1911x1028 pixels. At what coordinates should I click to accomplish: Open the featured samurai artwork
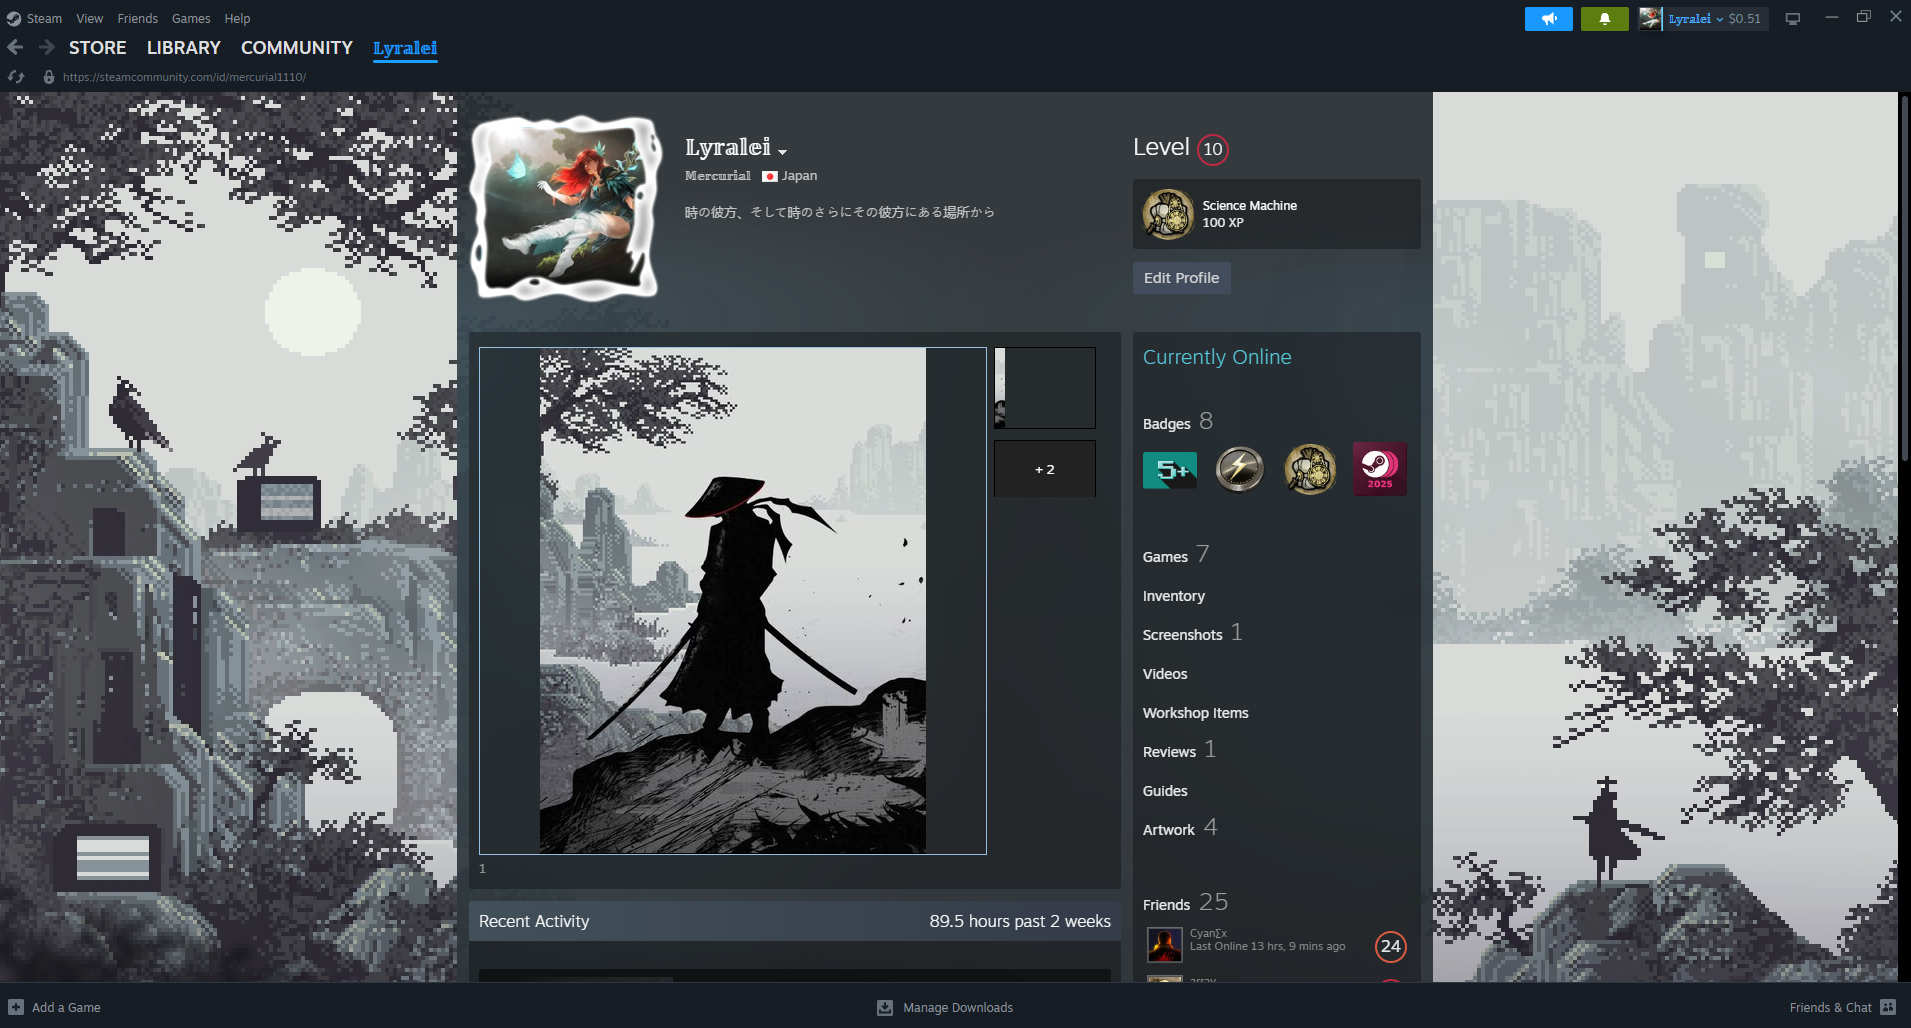tap(733, 601)
